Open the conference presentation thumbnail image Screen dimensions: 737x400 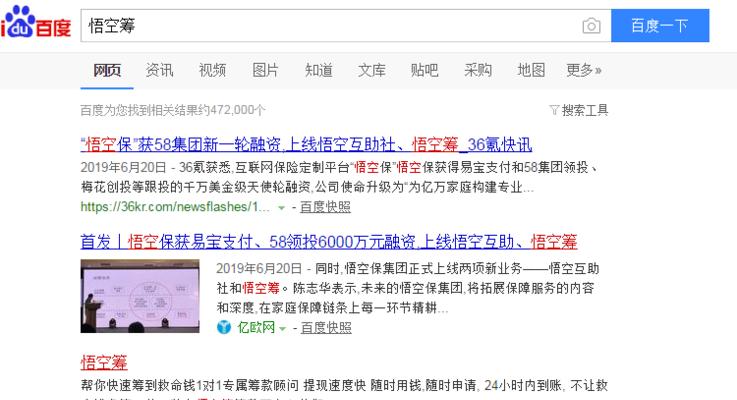pyautogui.click(x=140, y=296)
